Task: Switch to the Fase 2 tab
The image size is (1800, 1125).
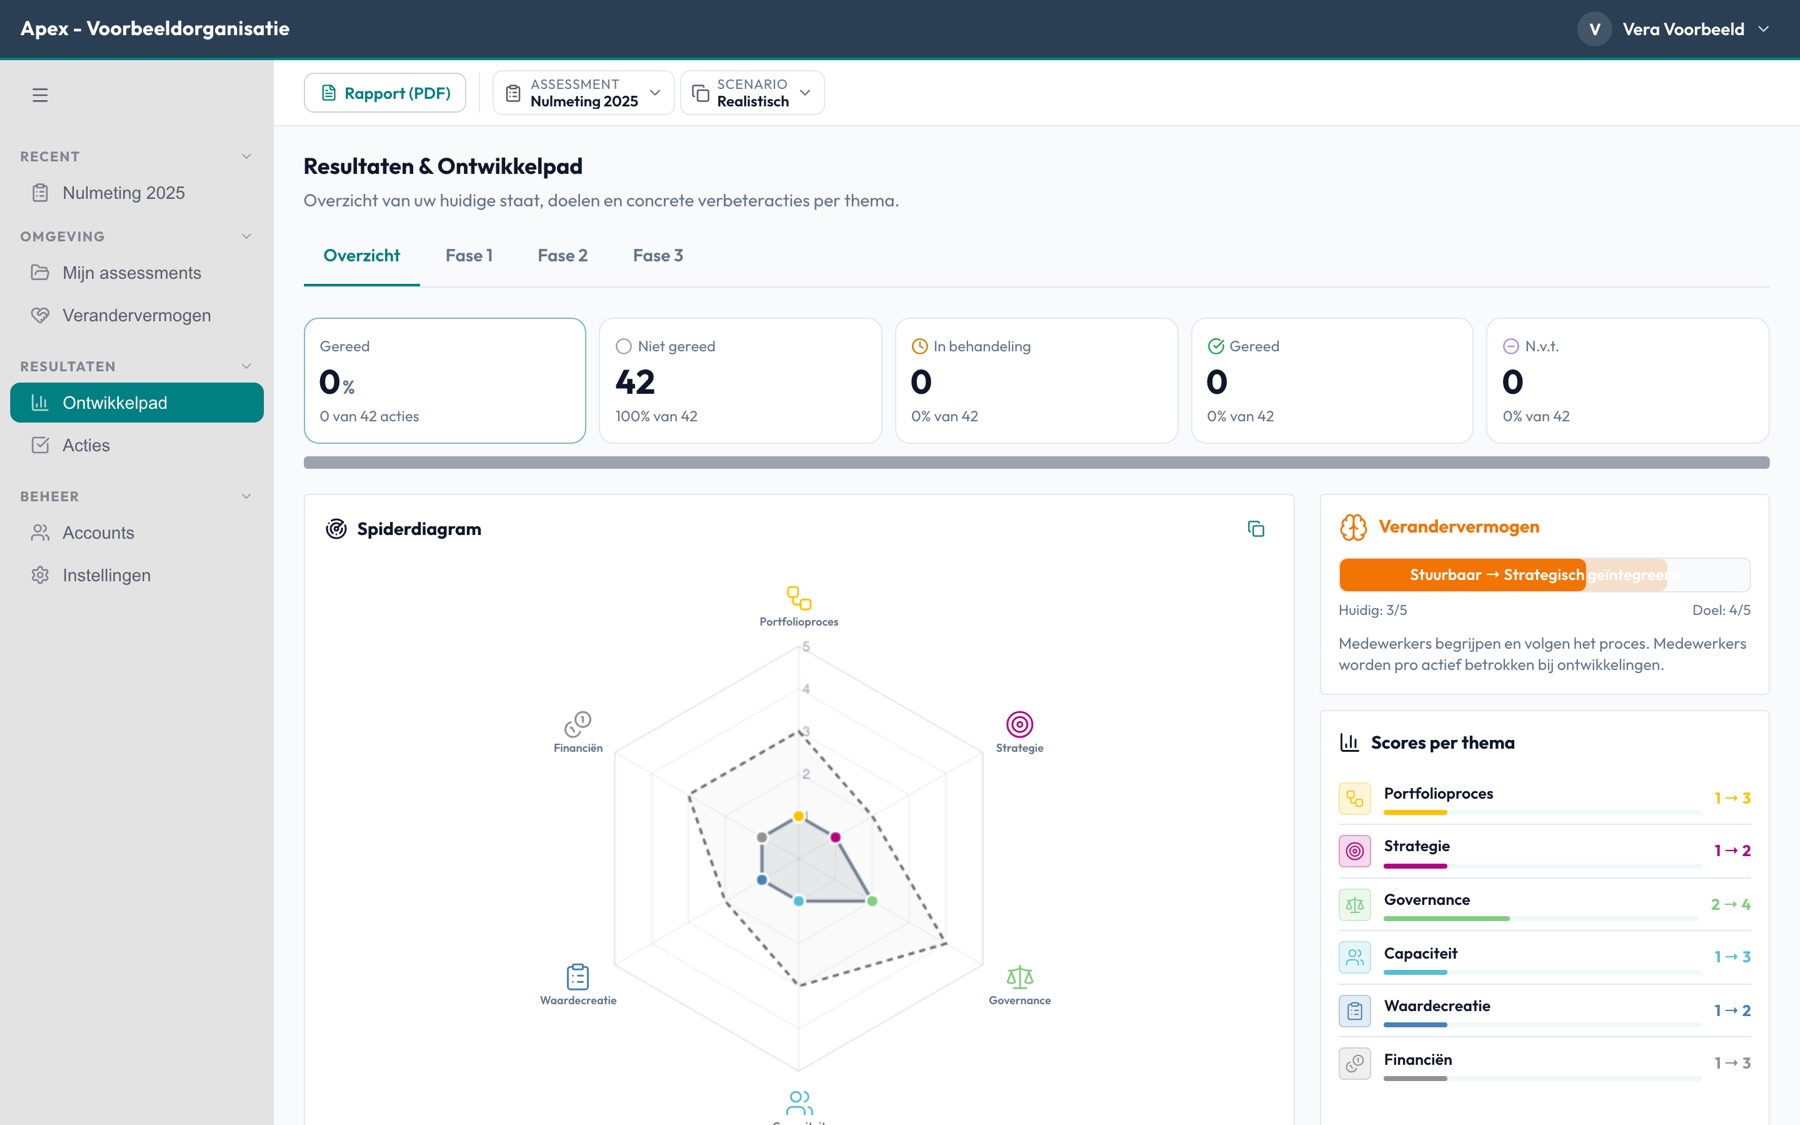Action: click(x=562, y=256)
